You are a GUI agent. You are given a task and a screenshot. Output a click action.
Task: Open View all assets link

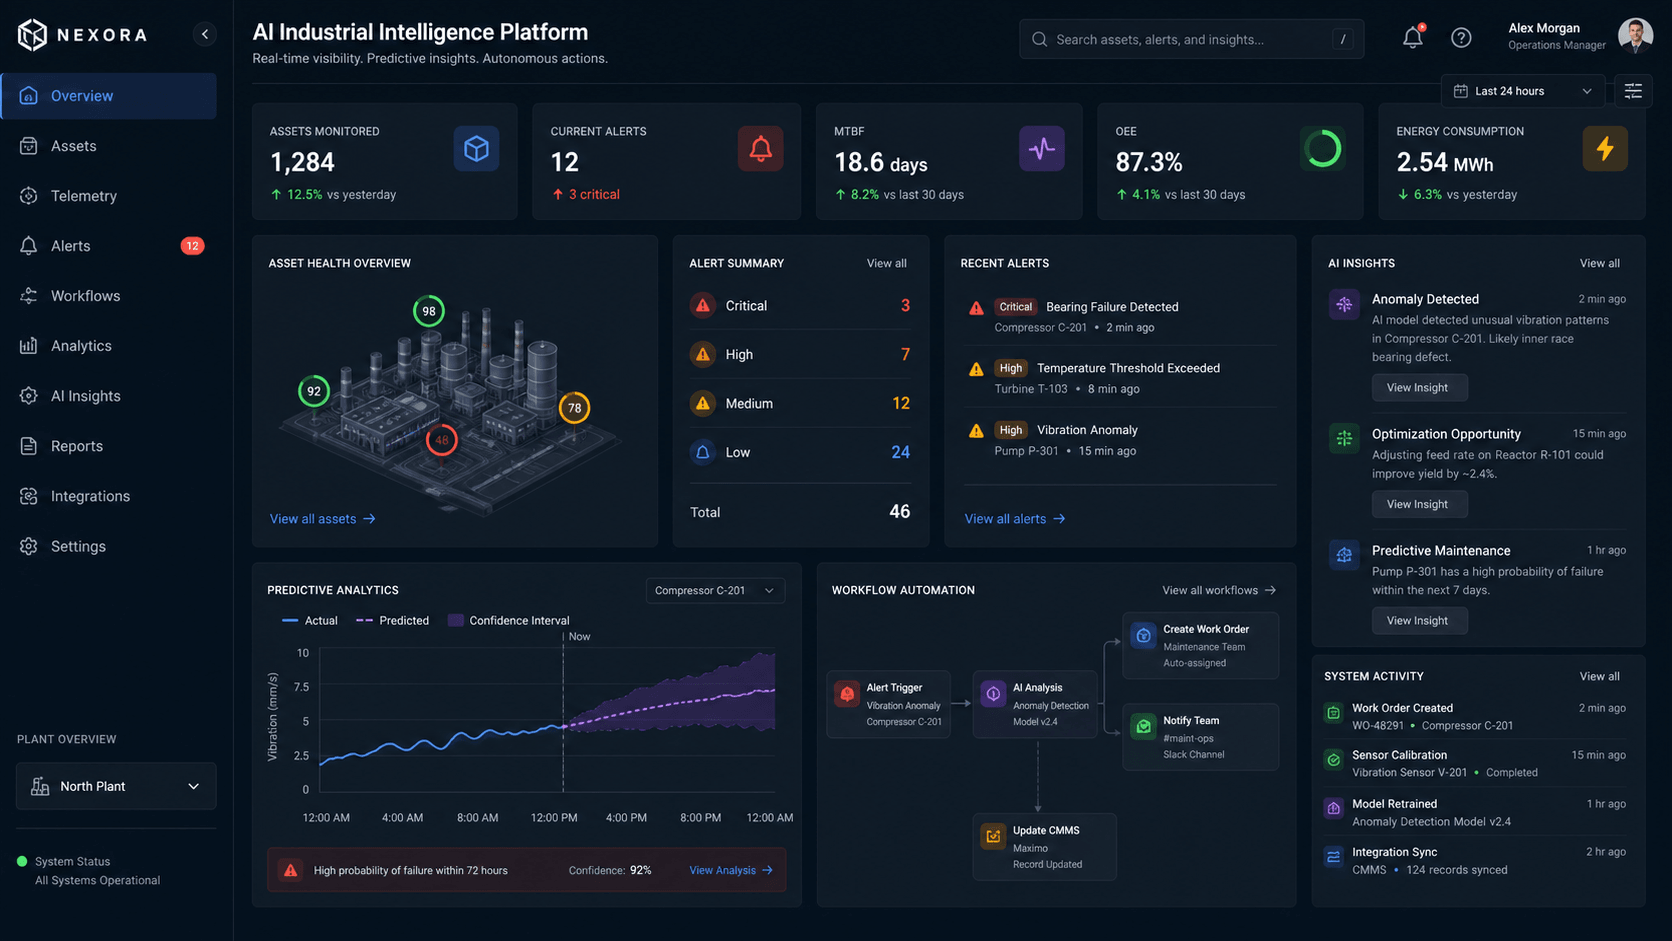coord(322,519)
